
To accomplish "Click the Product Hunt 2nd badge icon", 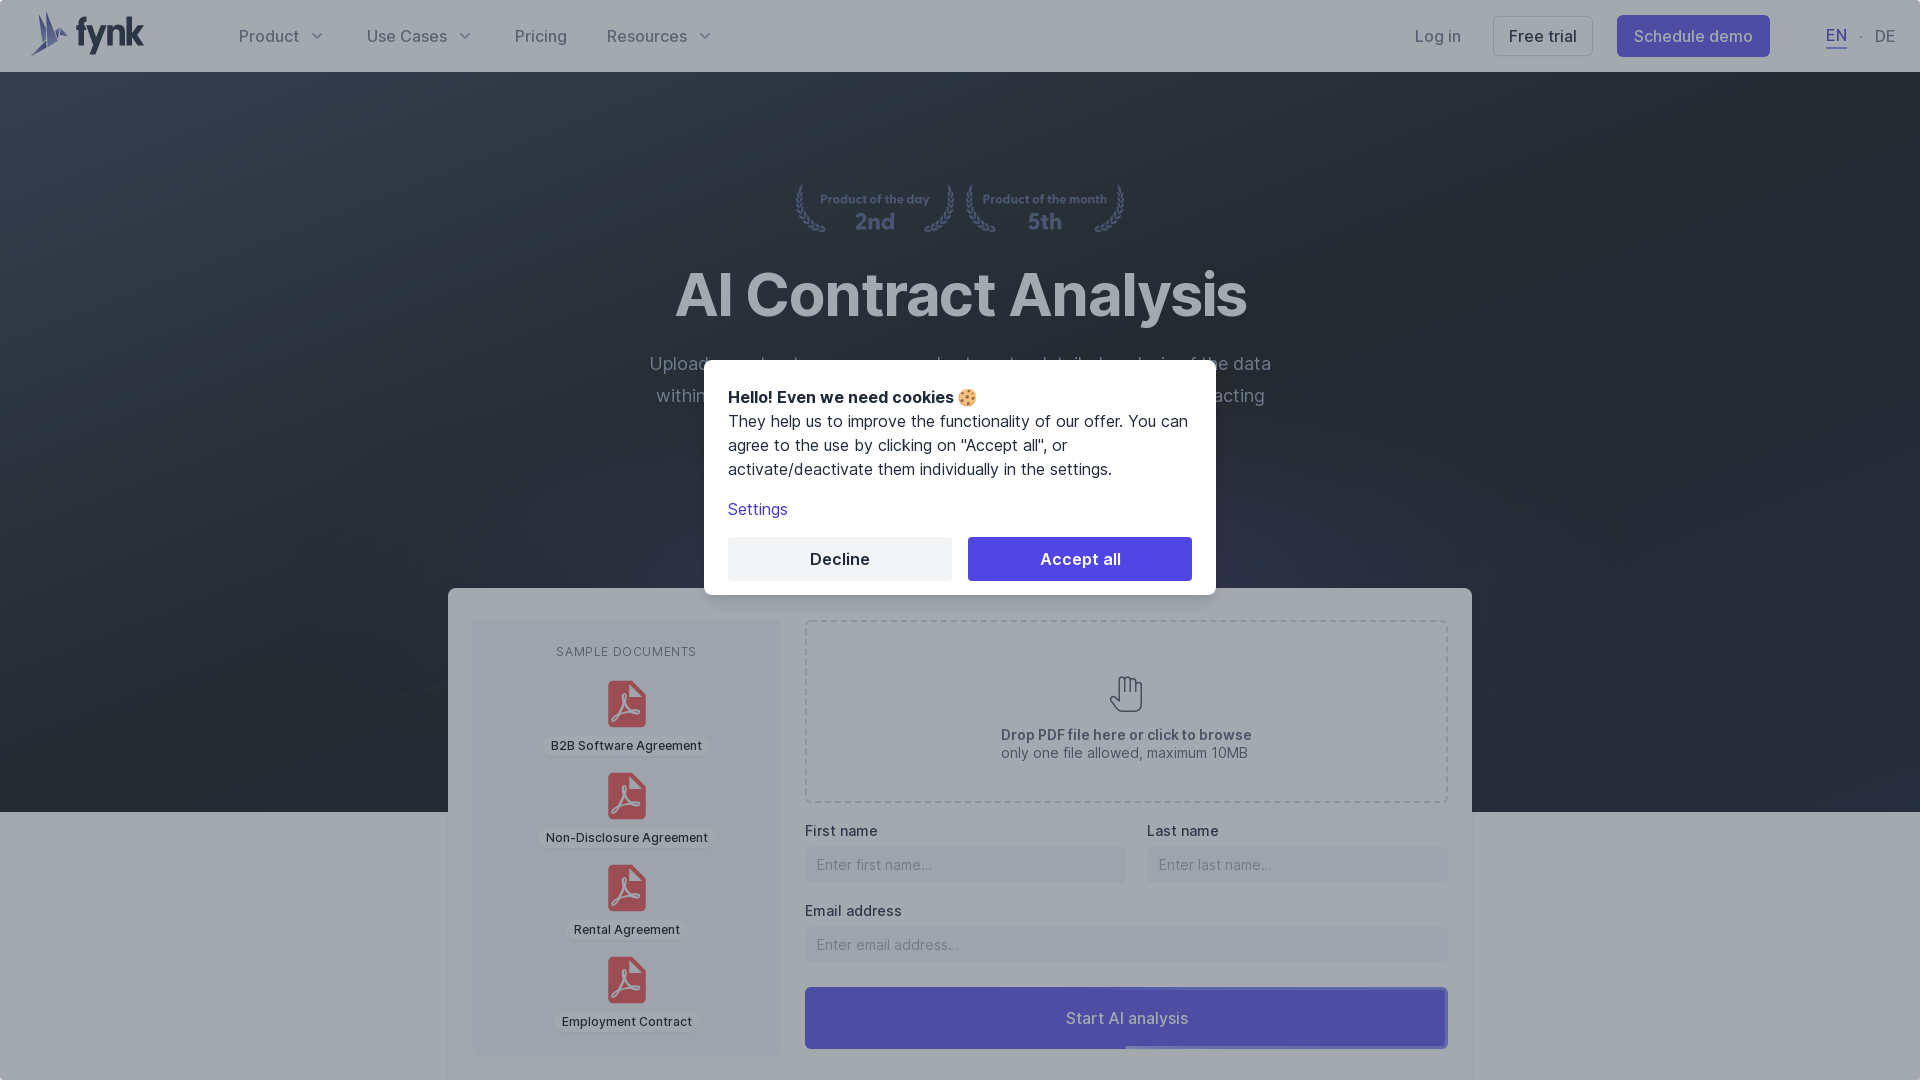I will 874,208.
